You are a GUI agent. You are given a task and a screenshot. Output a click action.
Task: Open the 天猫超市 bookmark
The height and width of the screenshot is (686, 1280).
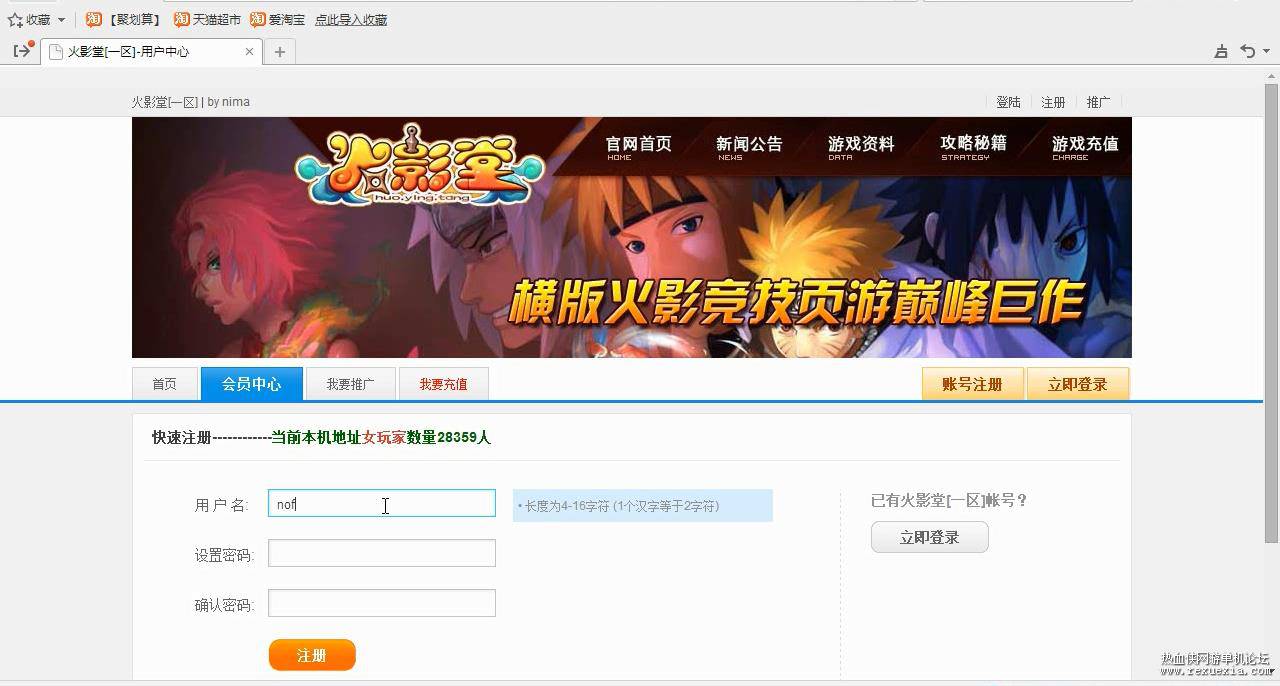tap(208, 20)
